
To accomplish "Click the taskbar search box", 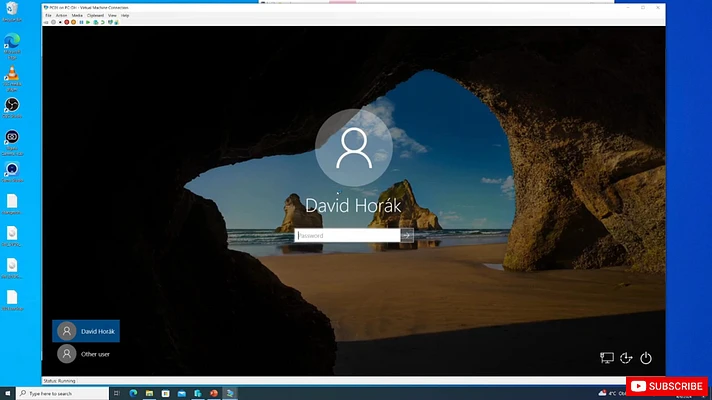I will (x=60, y=393).
